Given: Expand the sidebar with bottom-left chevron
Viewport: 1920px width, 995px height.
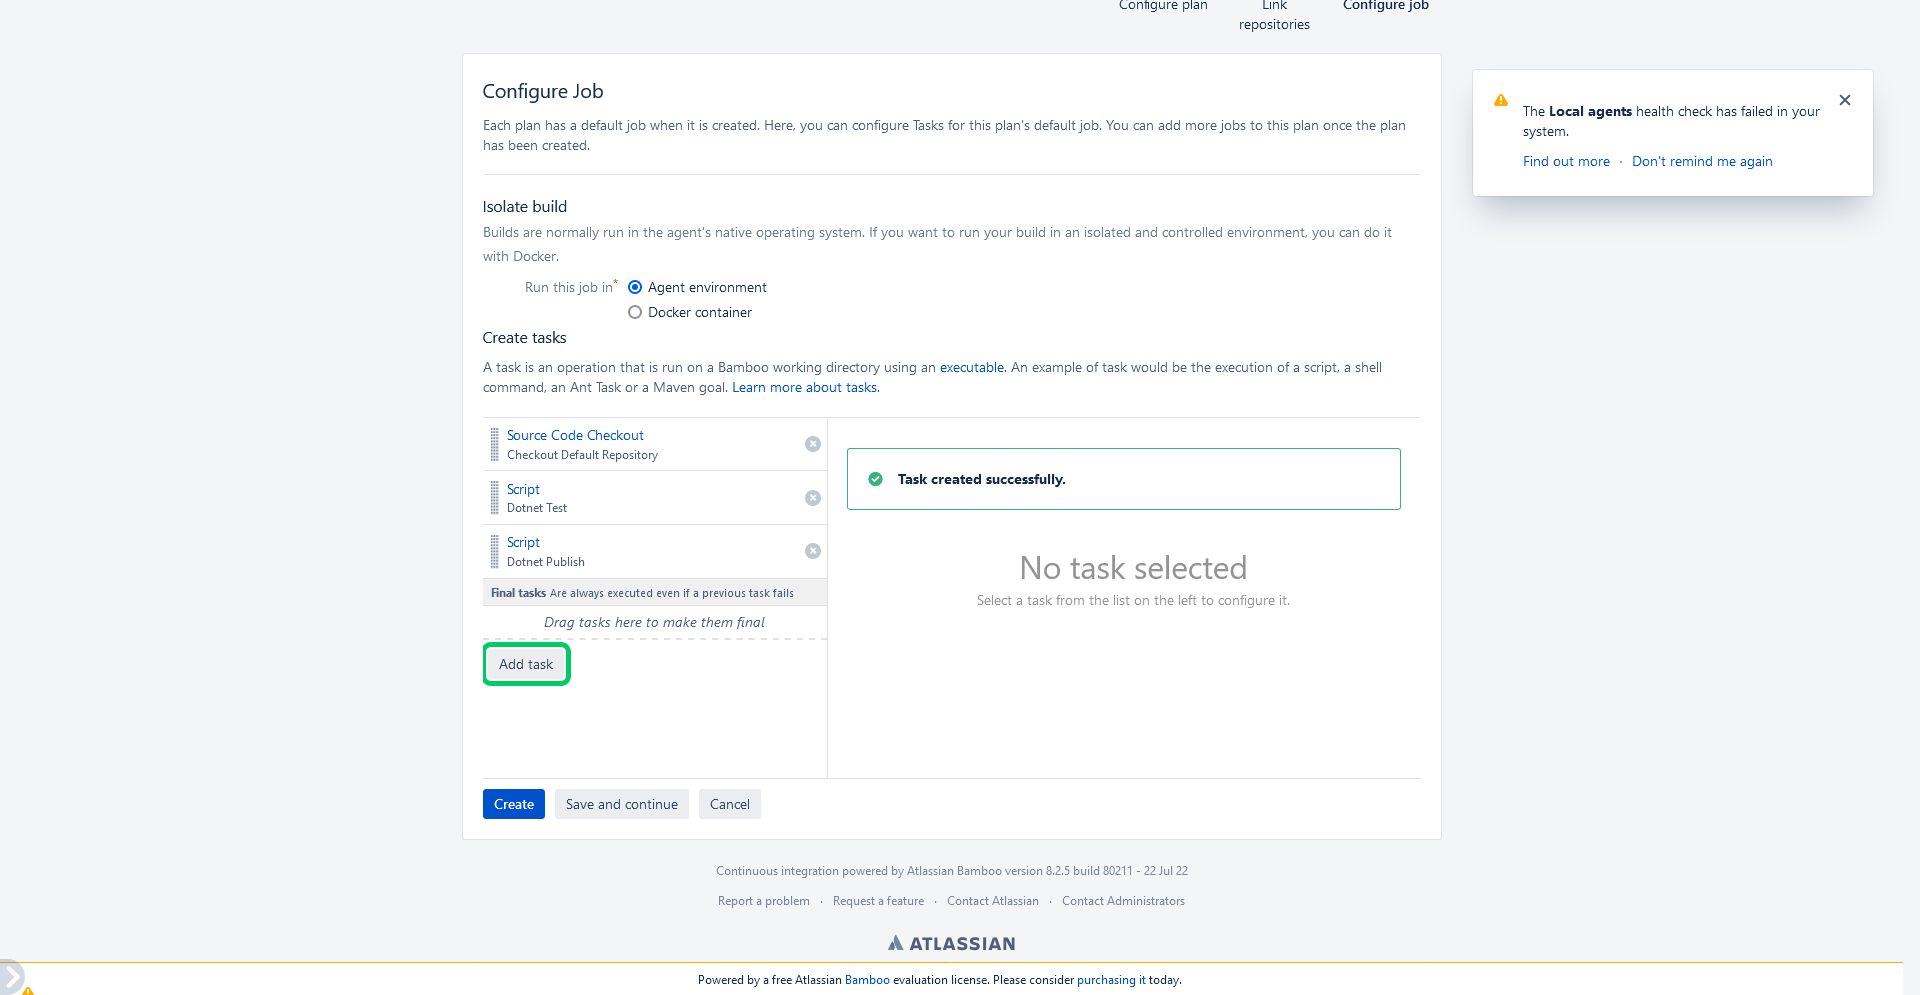Looking at the screenshot, I should pos(11,976).
